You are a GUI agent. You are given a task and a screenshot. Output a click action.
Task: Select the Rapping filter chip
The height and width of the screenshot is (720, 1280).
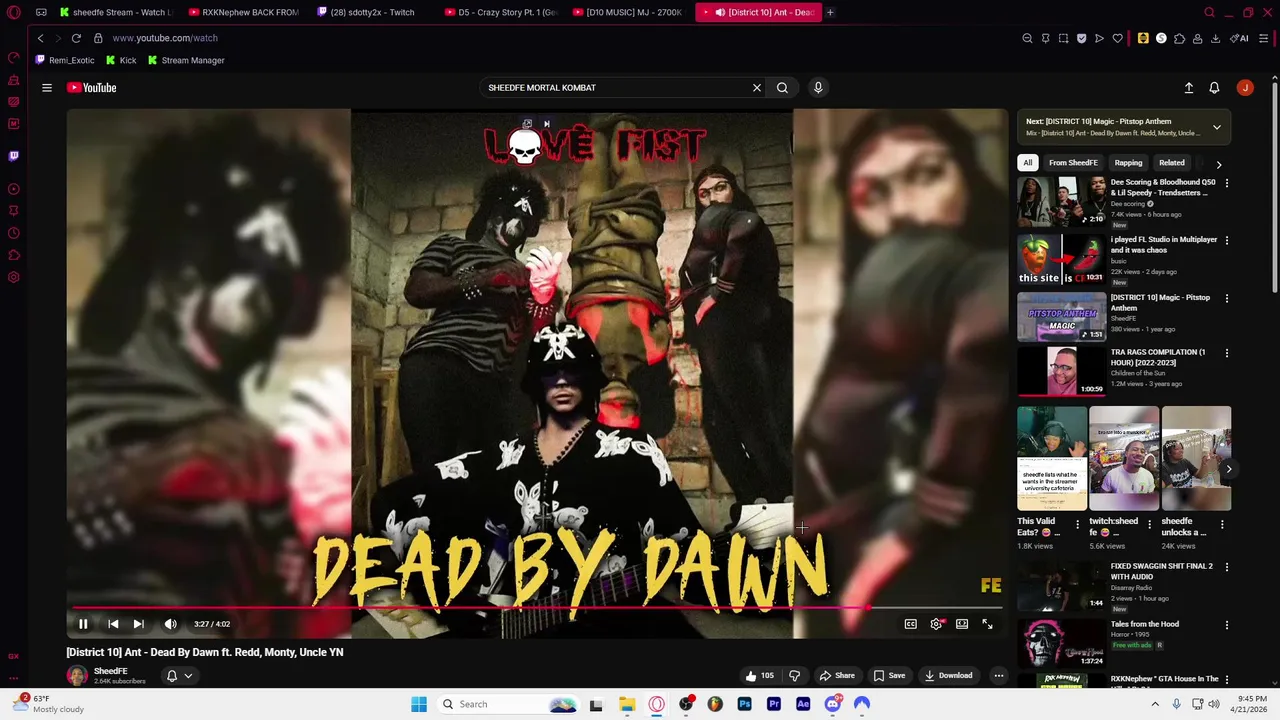[1128, 163]
